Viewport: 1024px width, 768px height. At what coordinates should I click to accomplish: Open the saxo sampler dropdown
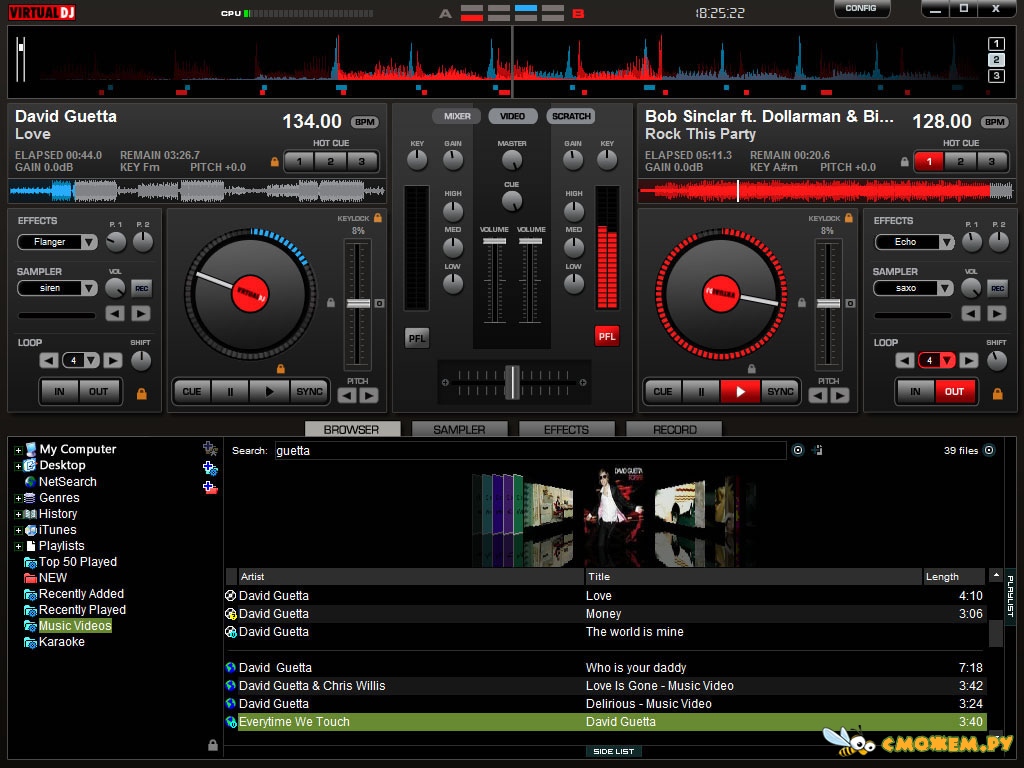pyautogui.click(x=946, y=288)
